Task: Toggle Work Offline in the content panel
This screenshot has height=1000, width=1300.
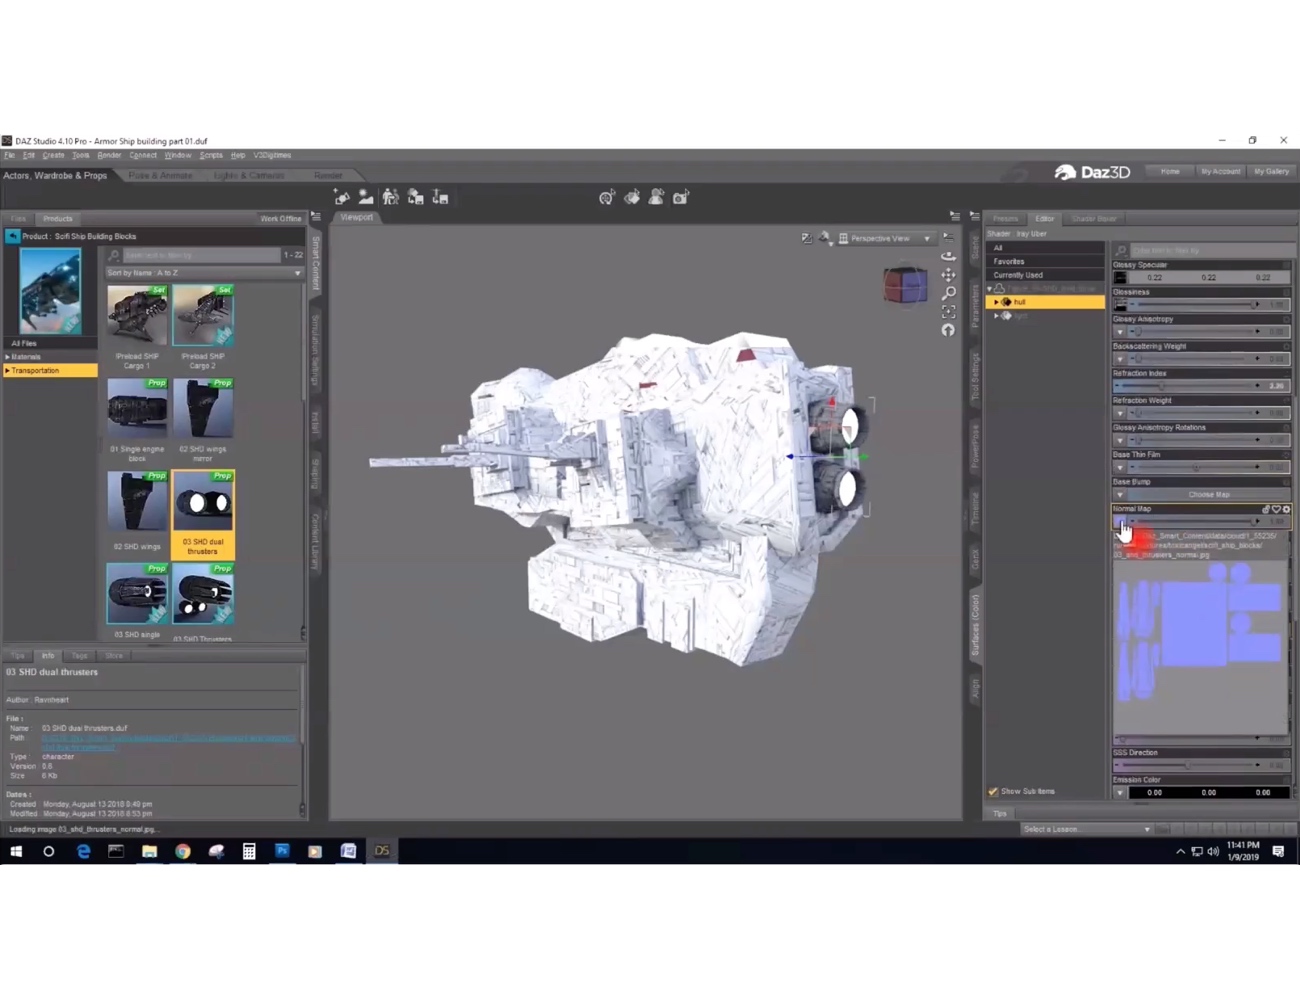Action: [281, 218]
